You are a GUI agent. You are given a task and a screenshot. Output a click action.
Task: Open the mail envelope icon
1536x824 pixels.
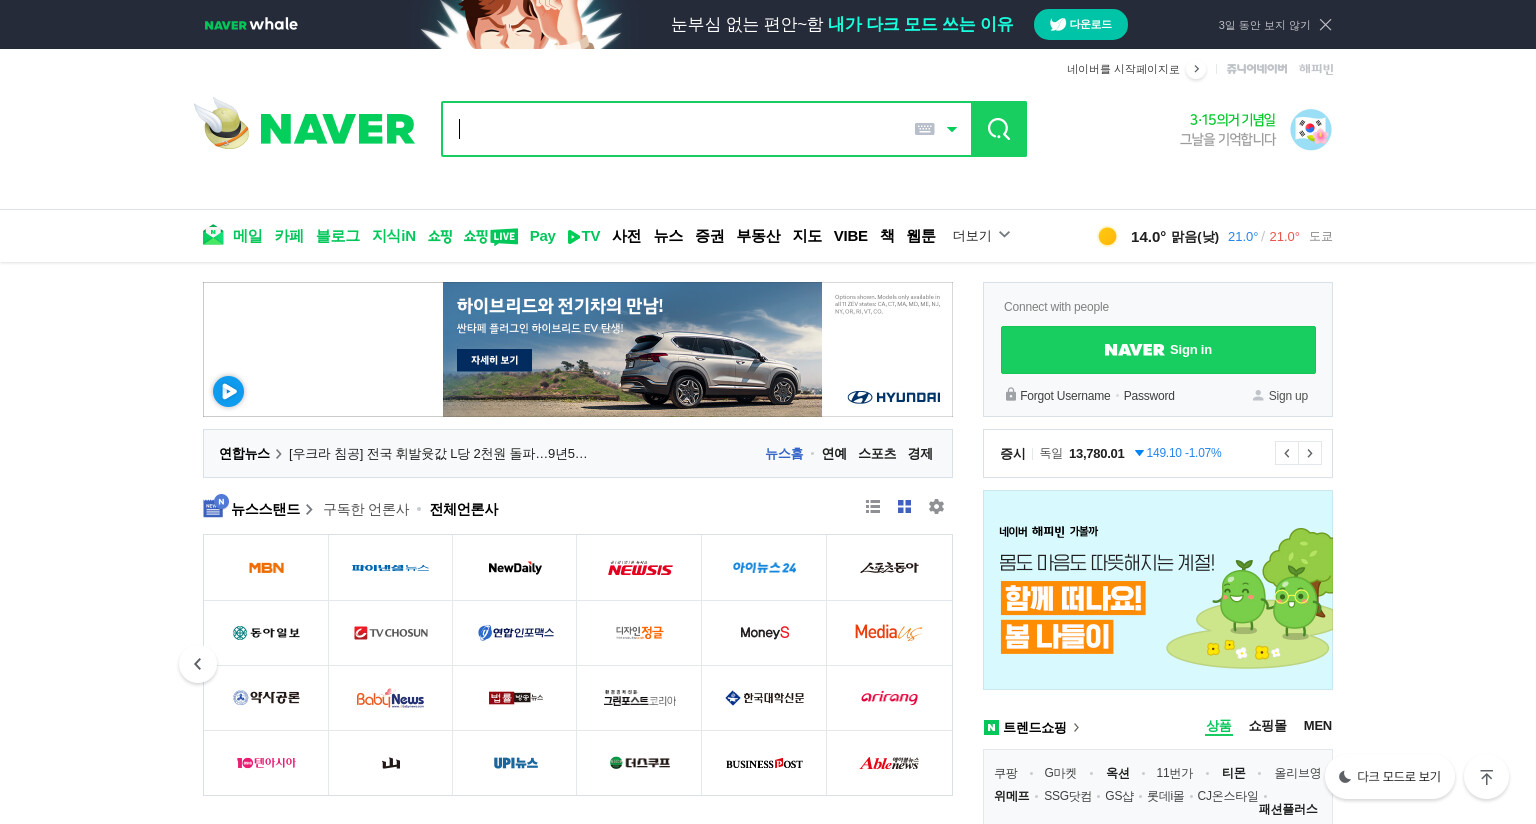click(x=213, y=235)
